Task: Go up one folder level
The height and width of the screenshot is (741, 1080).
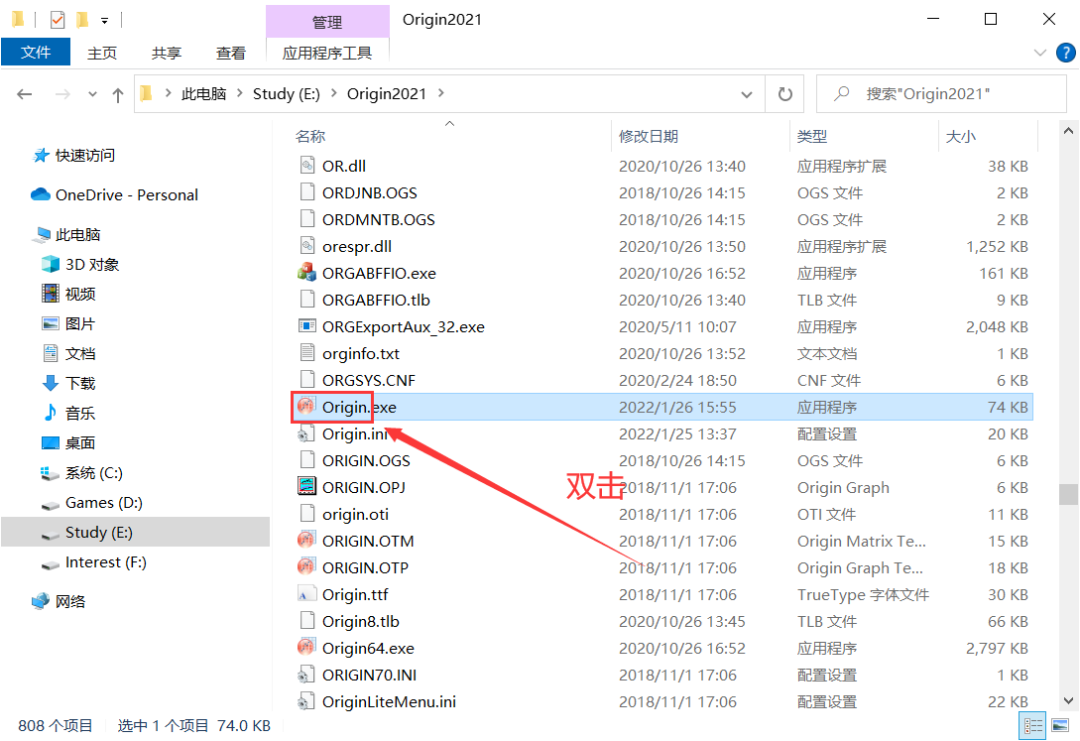Action: click(x=118, y=94)
